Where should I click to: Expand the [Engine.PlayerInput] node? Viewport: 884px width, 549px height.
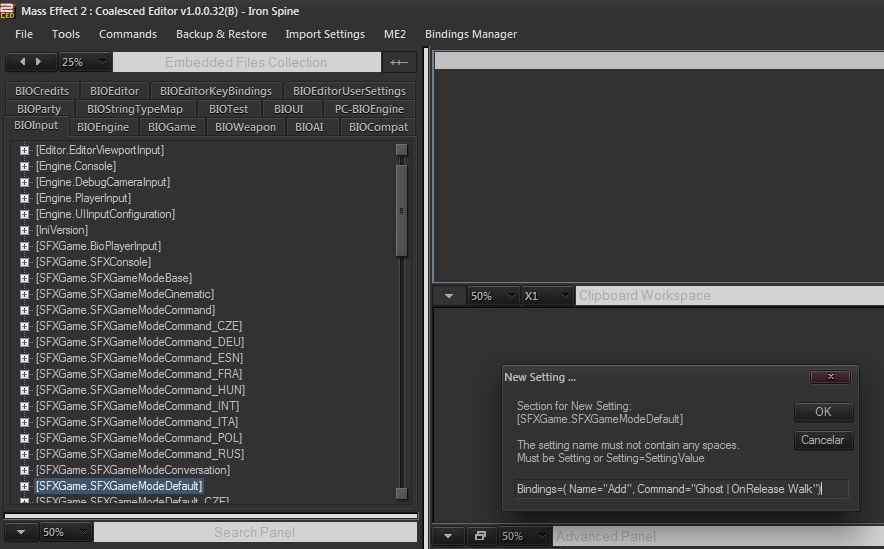[x=24, y=198]
